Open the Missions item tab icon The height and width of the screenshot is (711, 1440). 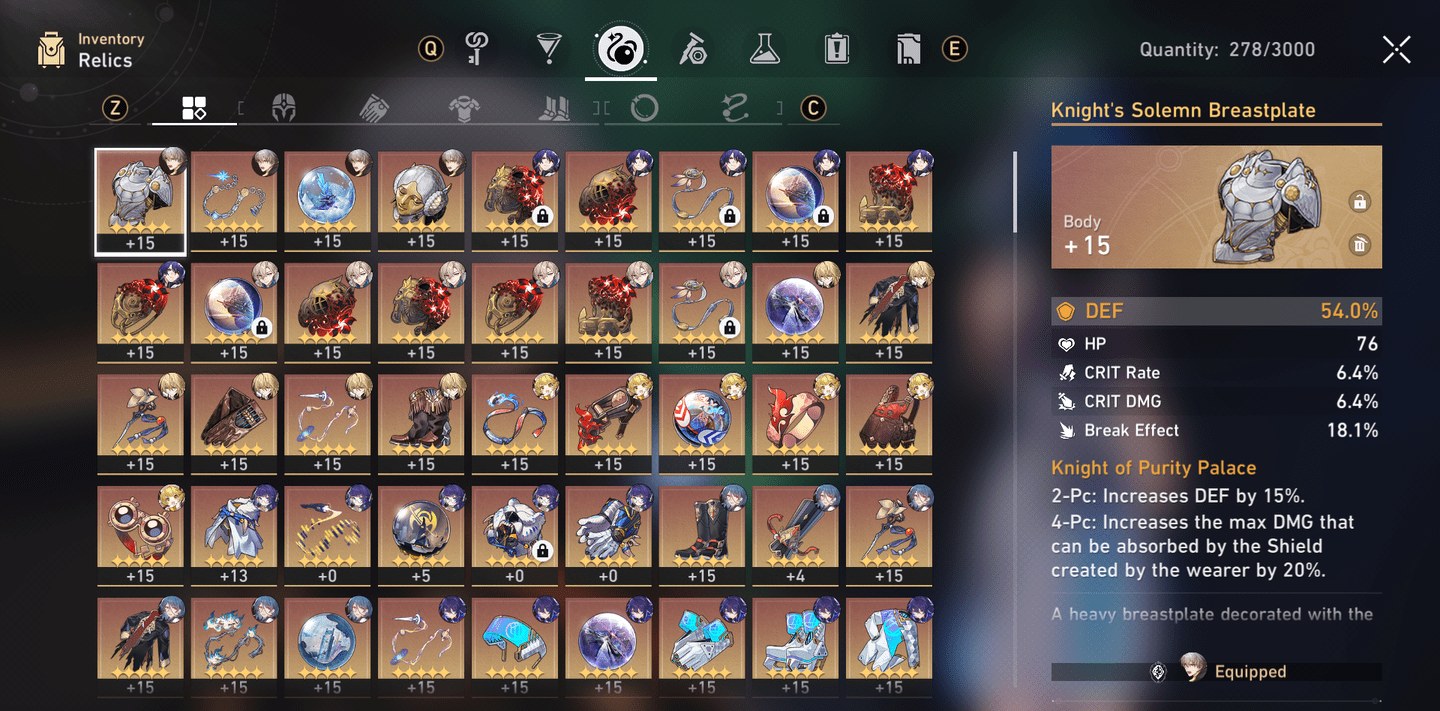pos(836,48)
